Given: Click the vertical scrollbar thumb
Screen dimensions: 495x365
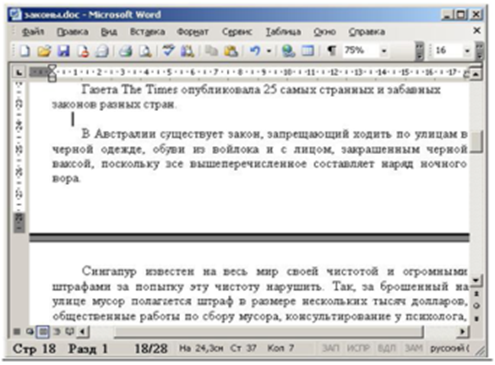Looking at the screenshot, I should pyautogui.click(x=476, y=142).
